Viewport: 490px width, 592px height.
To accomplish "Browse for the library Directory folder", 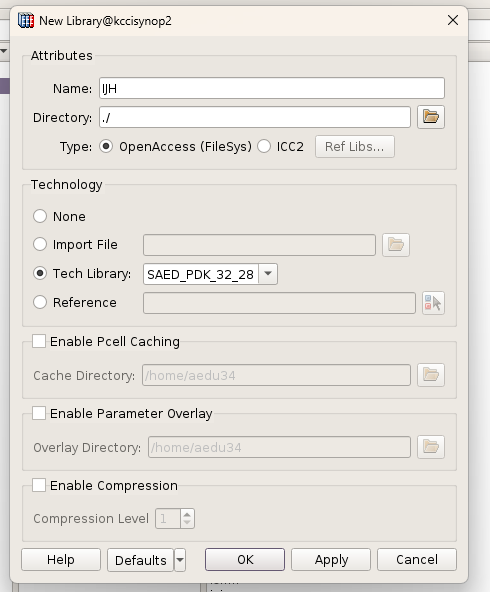I will coord(431,117).
